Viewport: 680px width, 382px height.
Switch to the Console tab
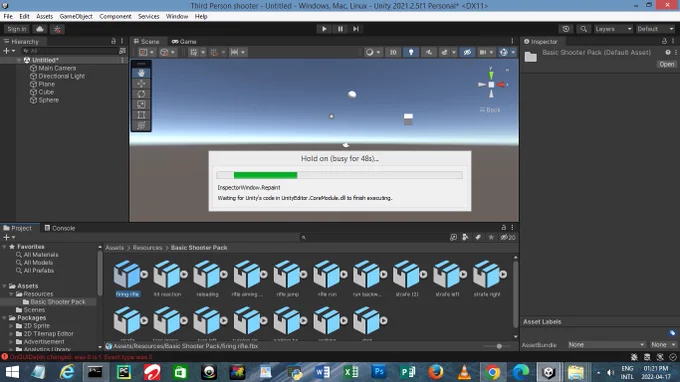tap(60, 228)
